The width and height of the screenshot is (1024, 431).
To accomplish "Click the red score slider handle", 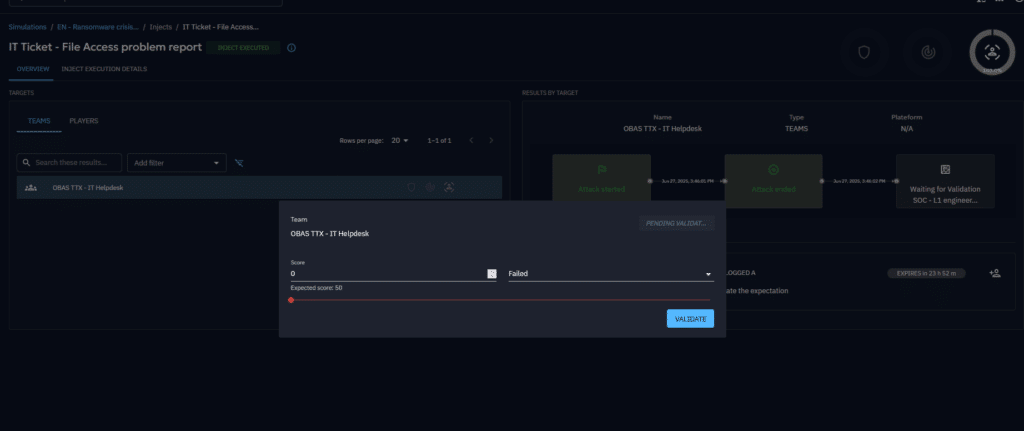I will tap(291, 300).
